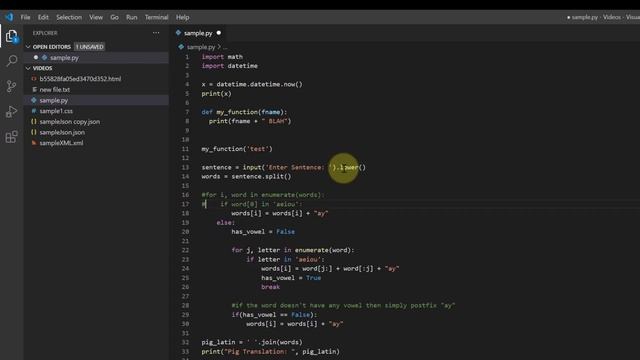Click line number 22 in gutter
The width and height of the screenshot is (640, 360).
coord(185,250)
